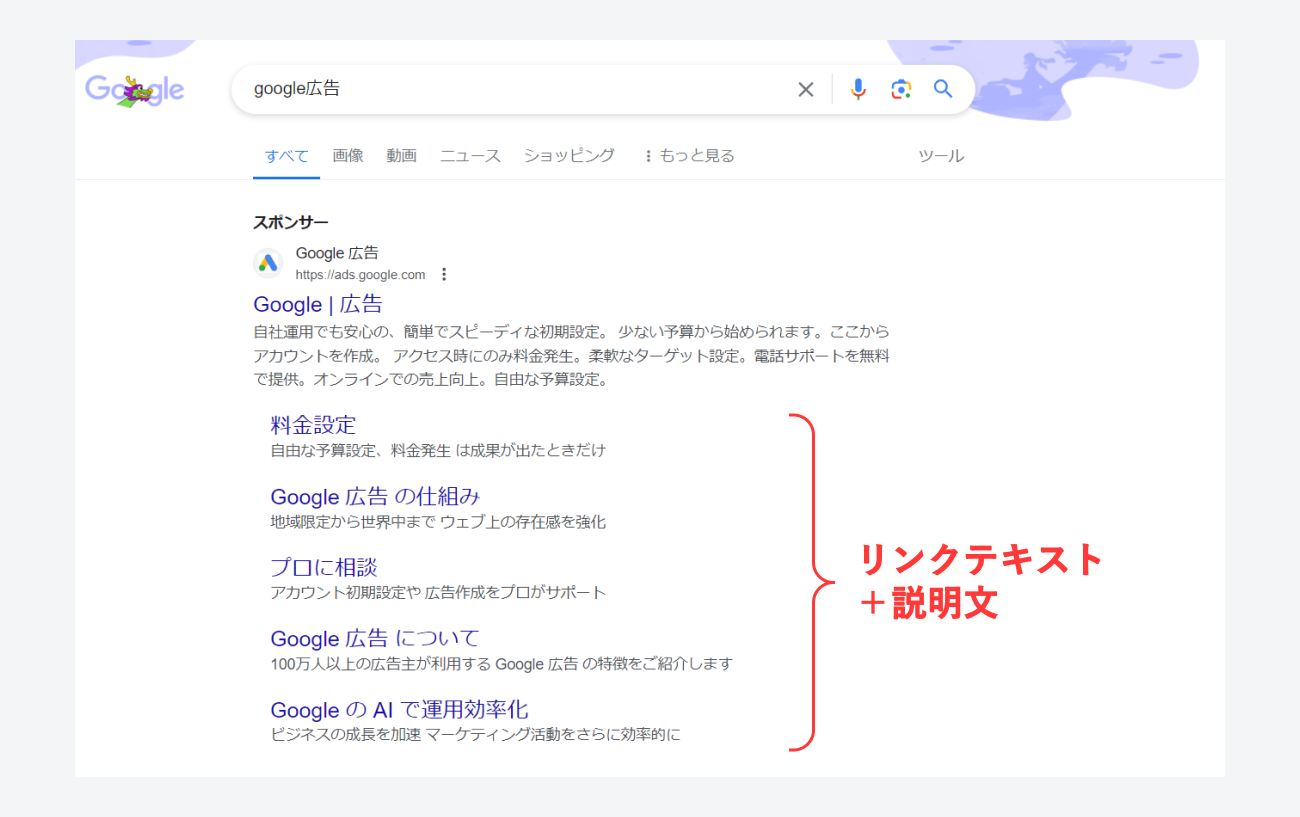Open the Google | 広告 headline link
This screenshot has width=1300, height=817.
(318, 304)
